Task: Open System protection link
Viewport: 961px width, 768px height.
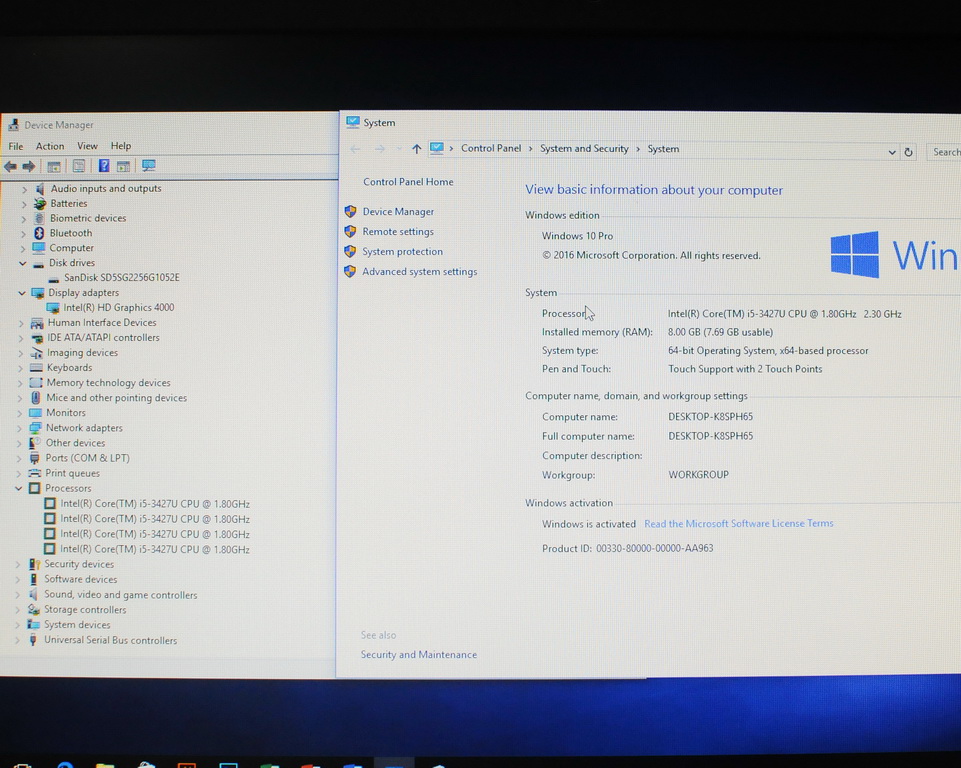Action: (x=402, y=251)
